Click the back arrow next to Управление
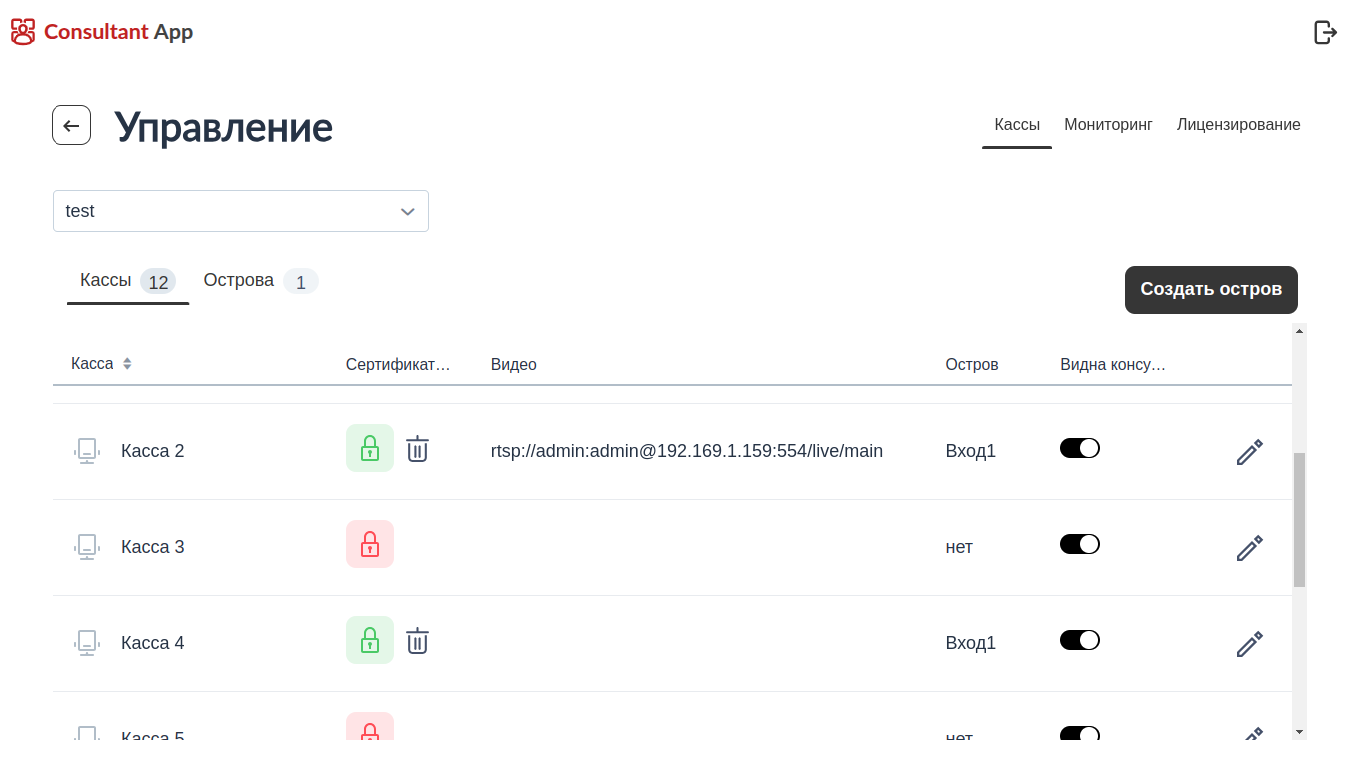 click(x=72, y=125)
